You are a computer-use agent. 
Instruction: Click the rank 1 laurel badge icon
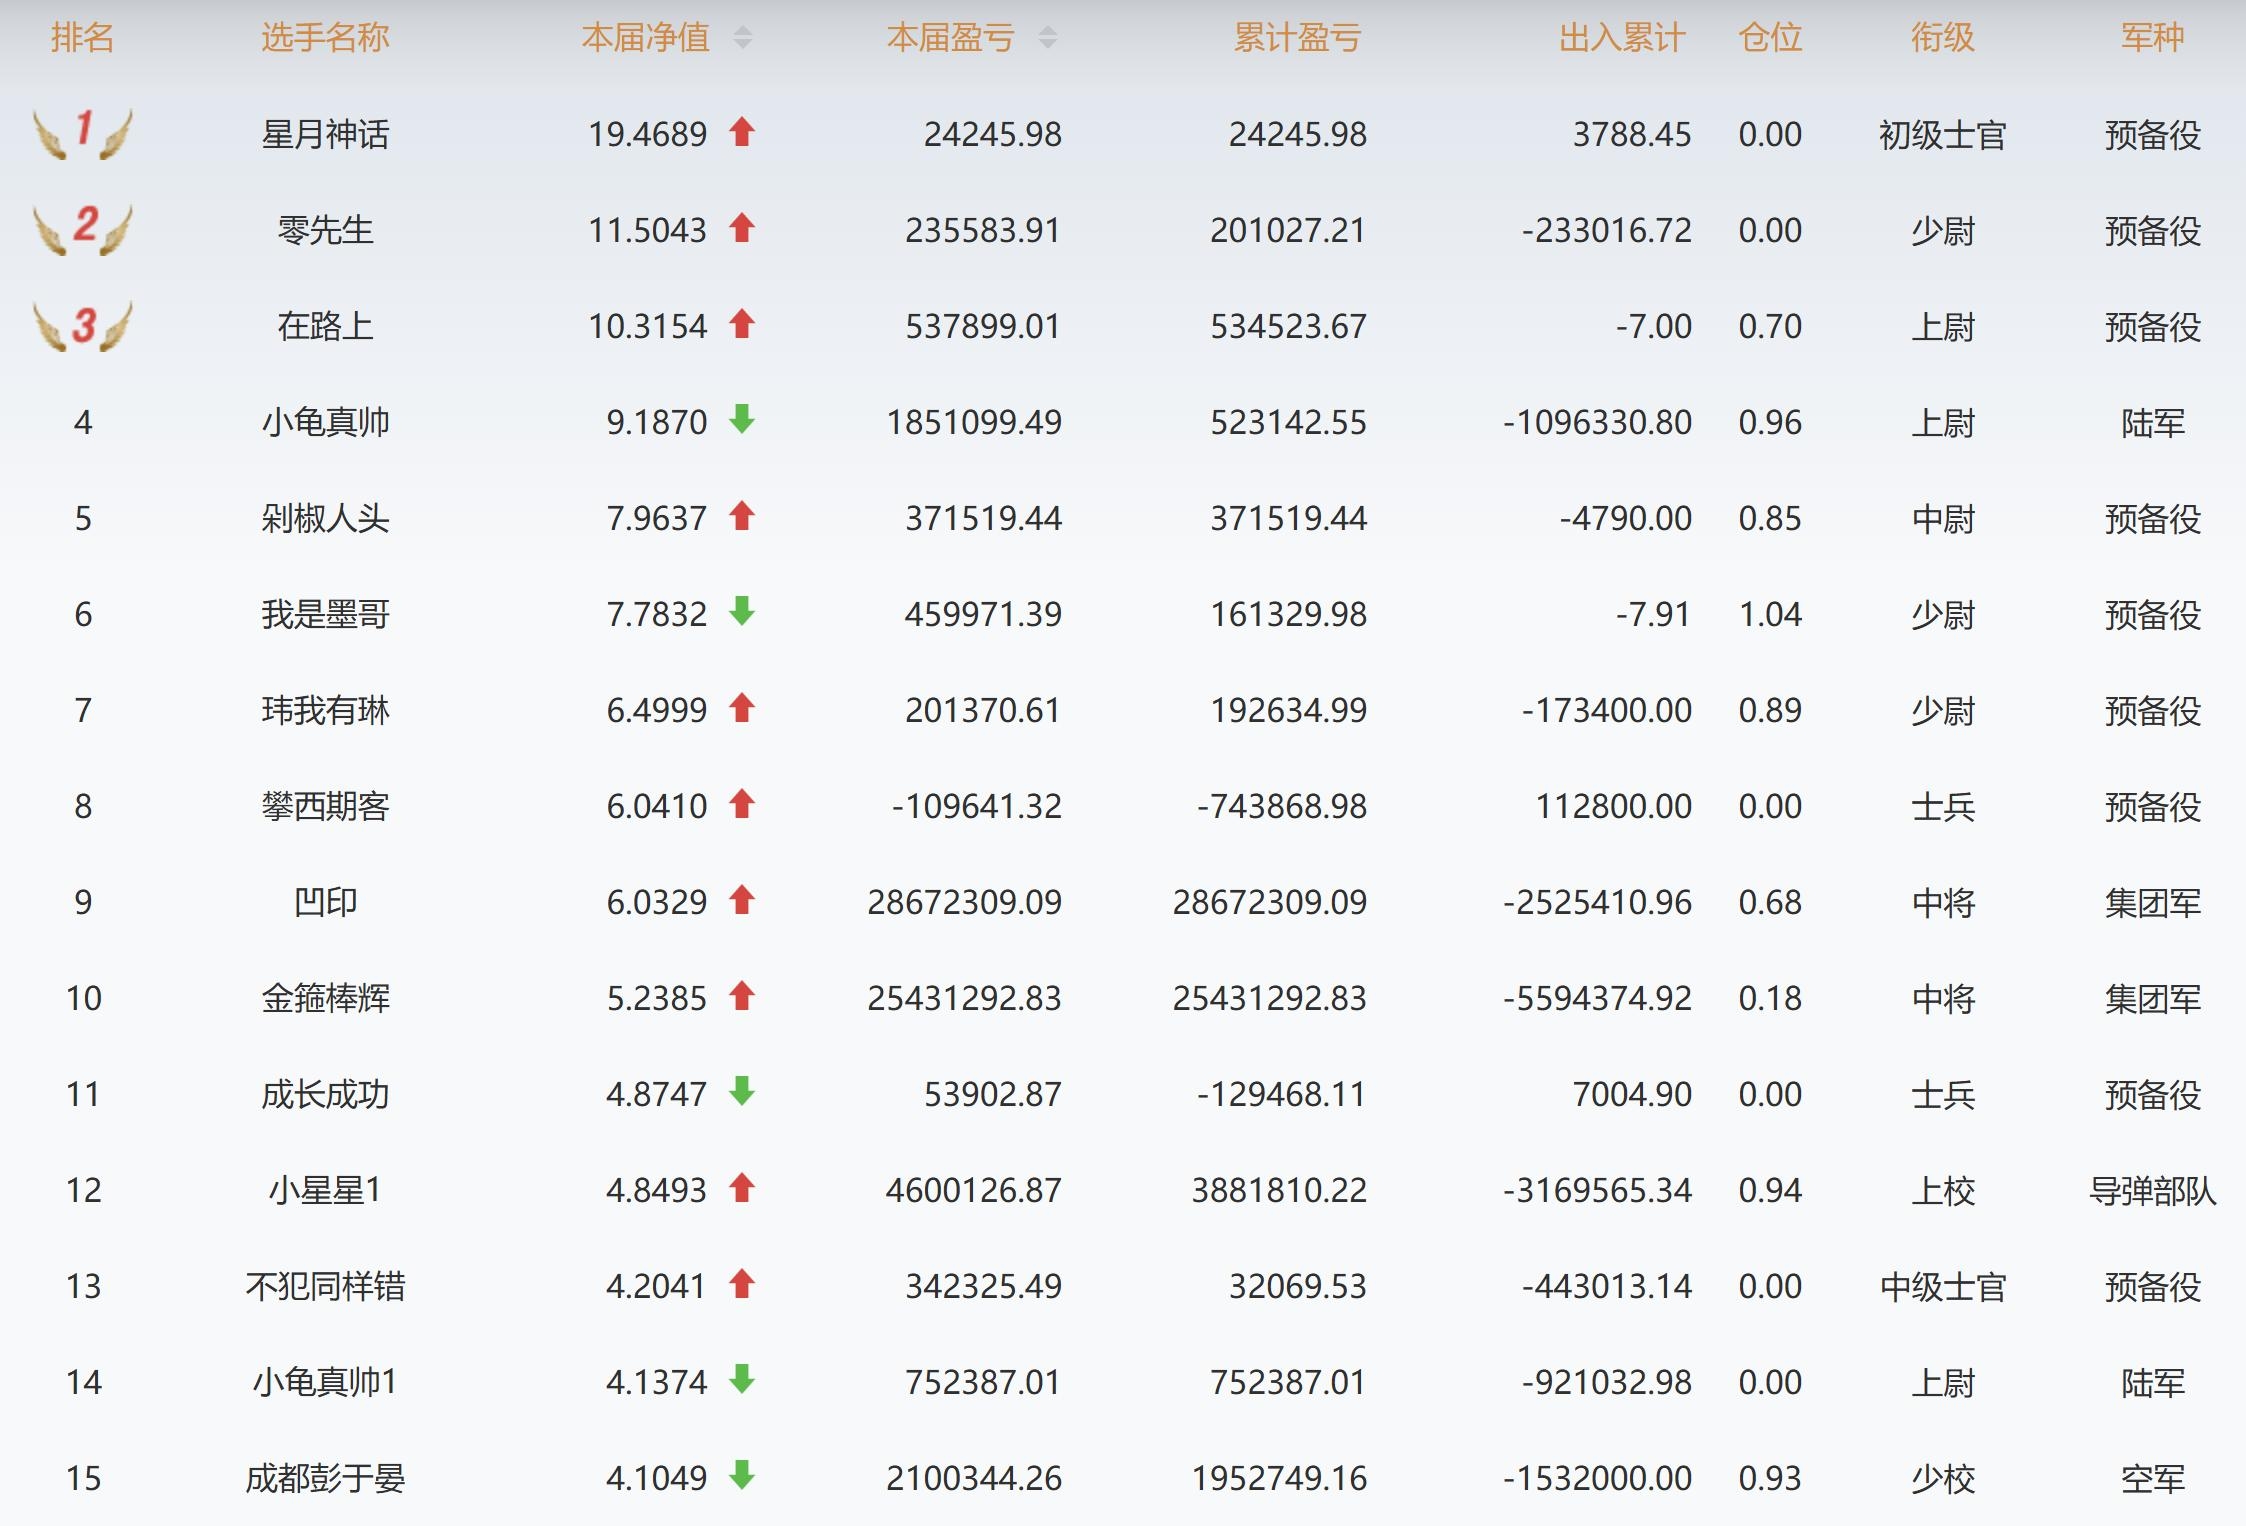pyautogui.click(x=83, y=133)
